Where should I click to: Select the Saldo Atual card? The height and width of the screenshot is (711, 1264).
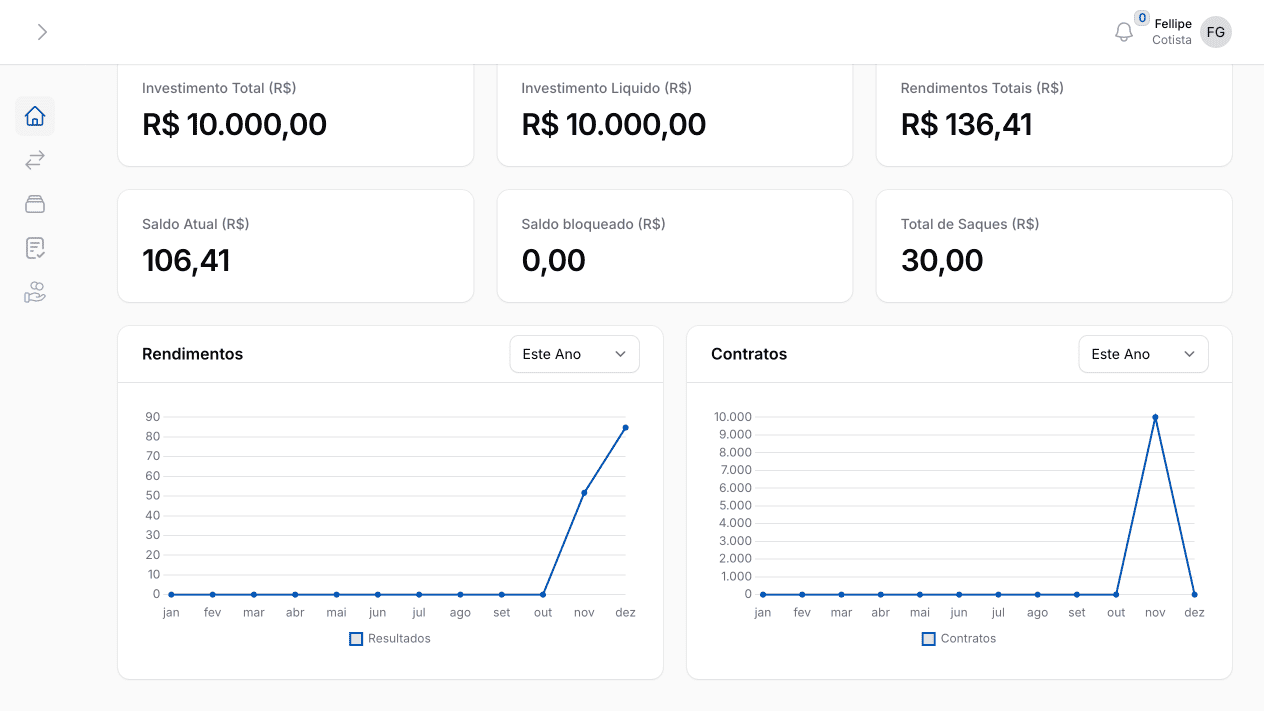coord(295,246)
